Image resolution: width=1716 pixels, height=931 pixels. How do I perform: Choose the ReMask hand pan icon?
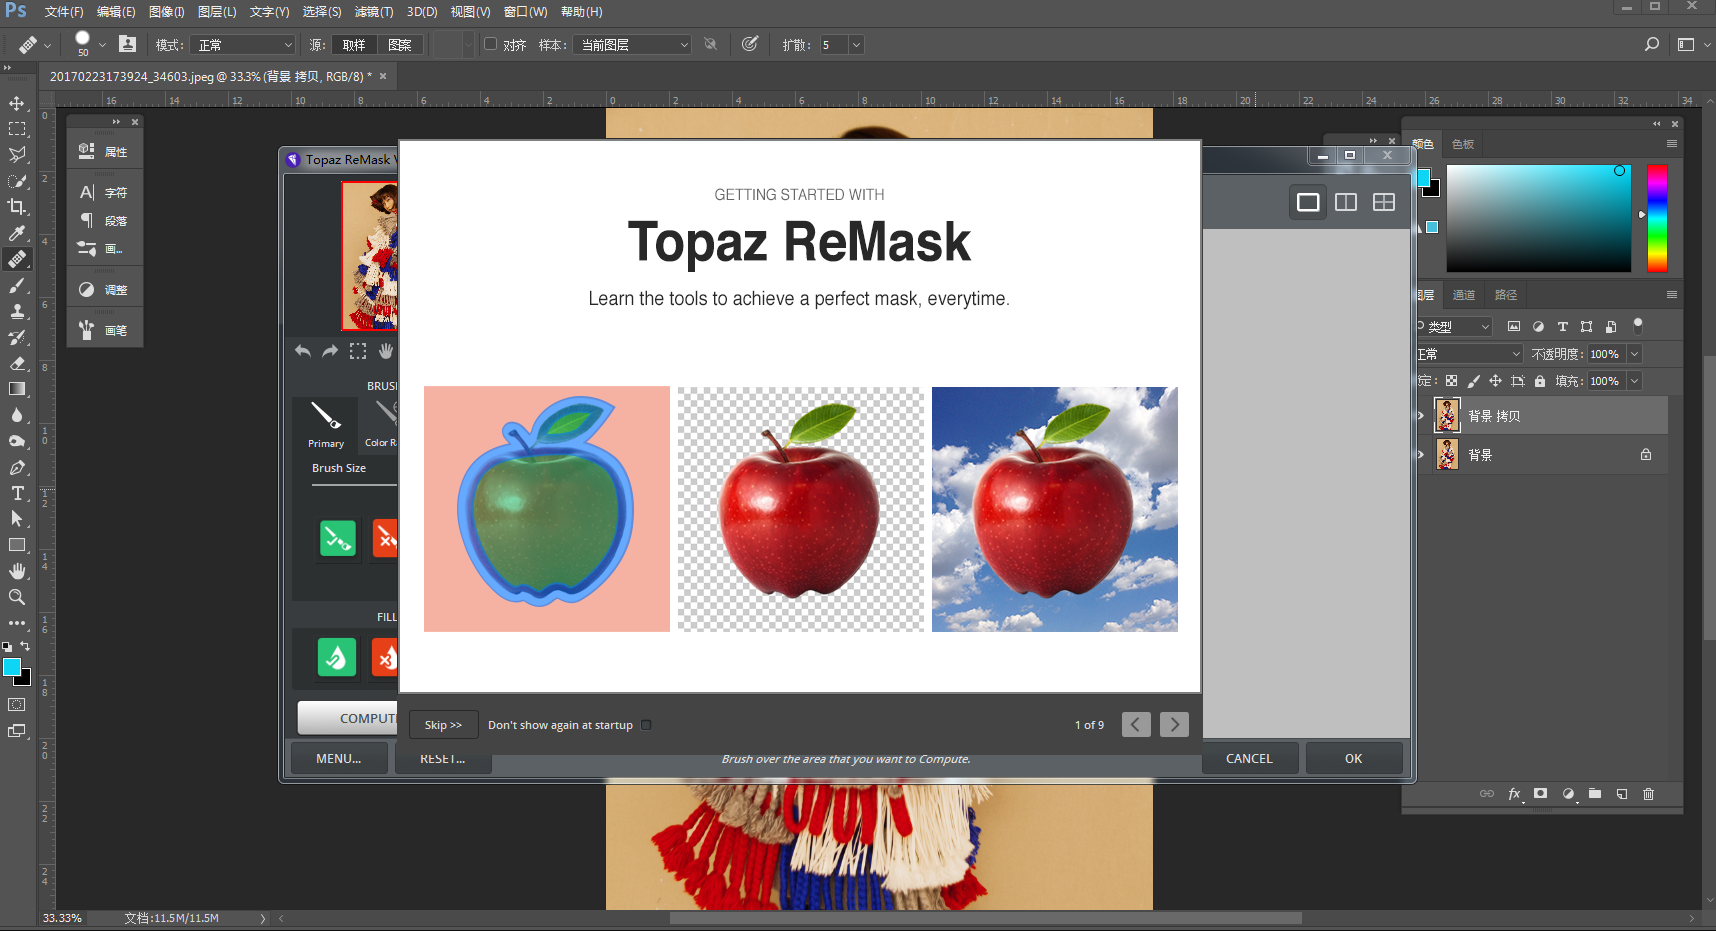(x=386, y=351)
